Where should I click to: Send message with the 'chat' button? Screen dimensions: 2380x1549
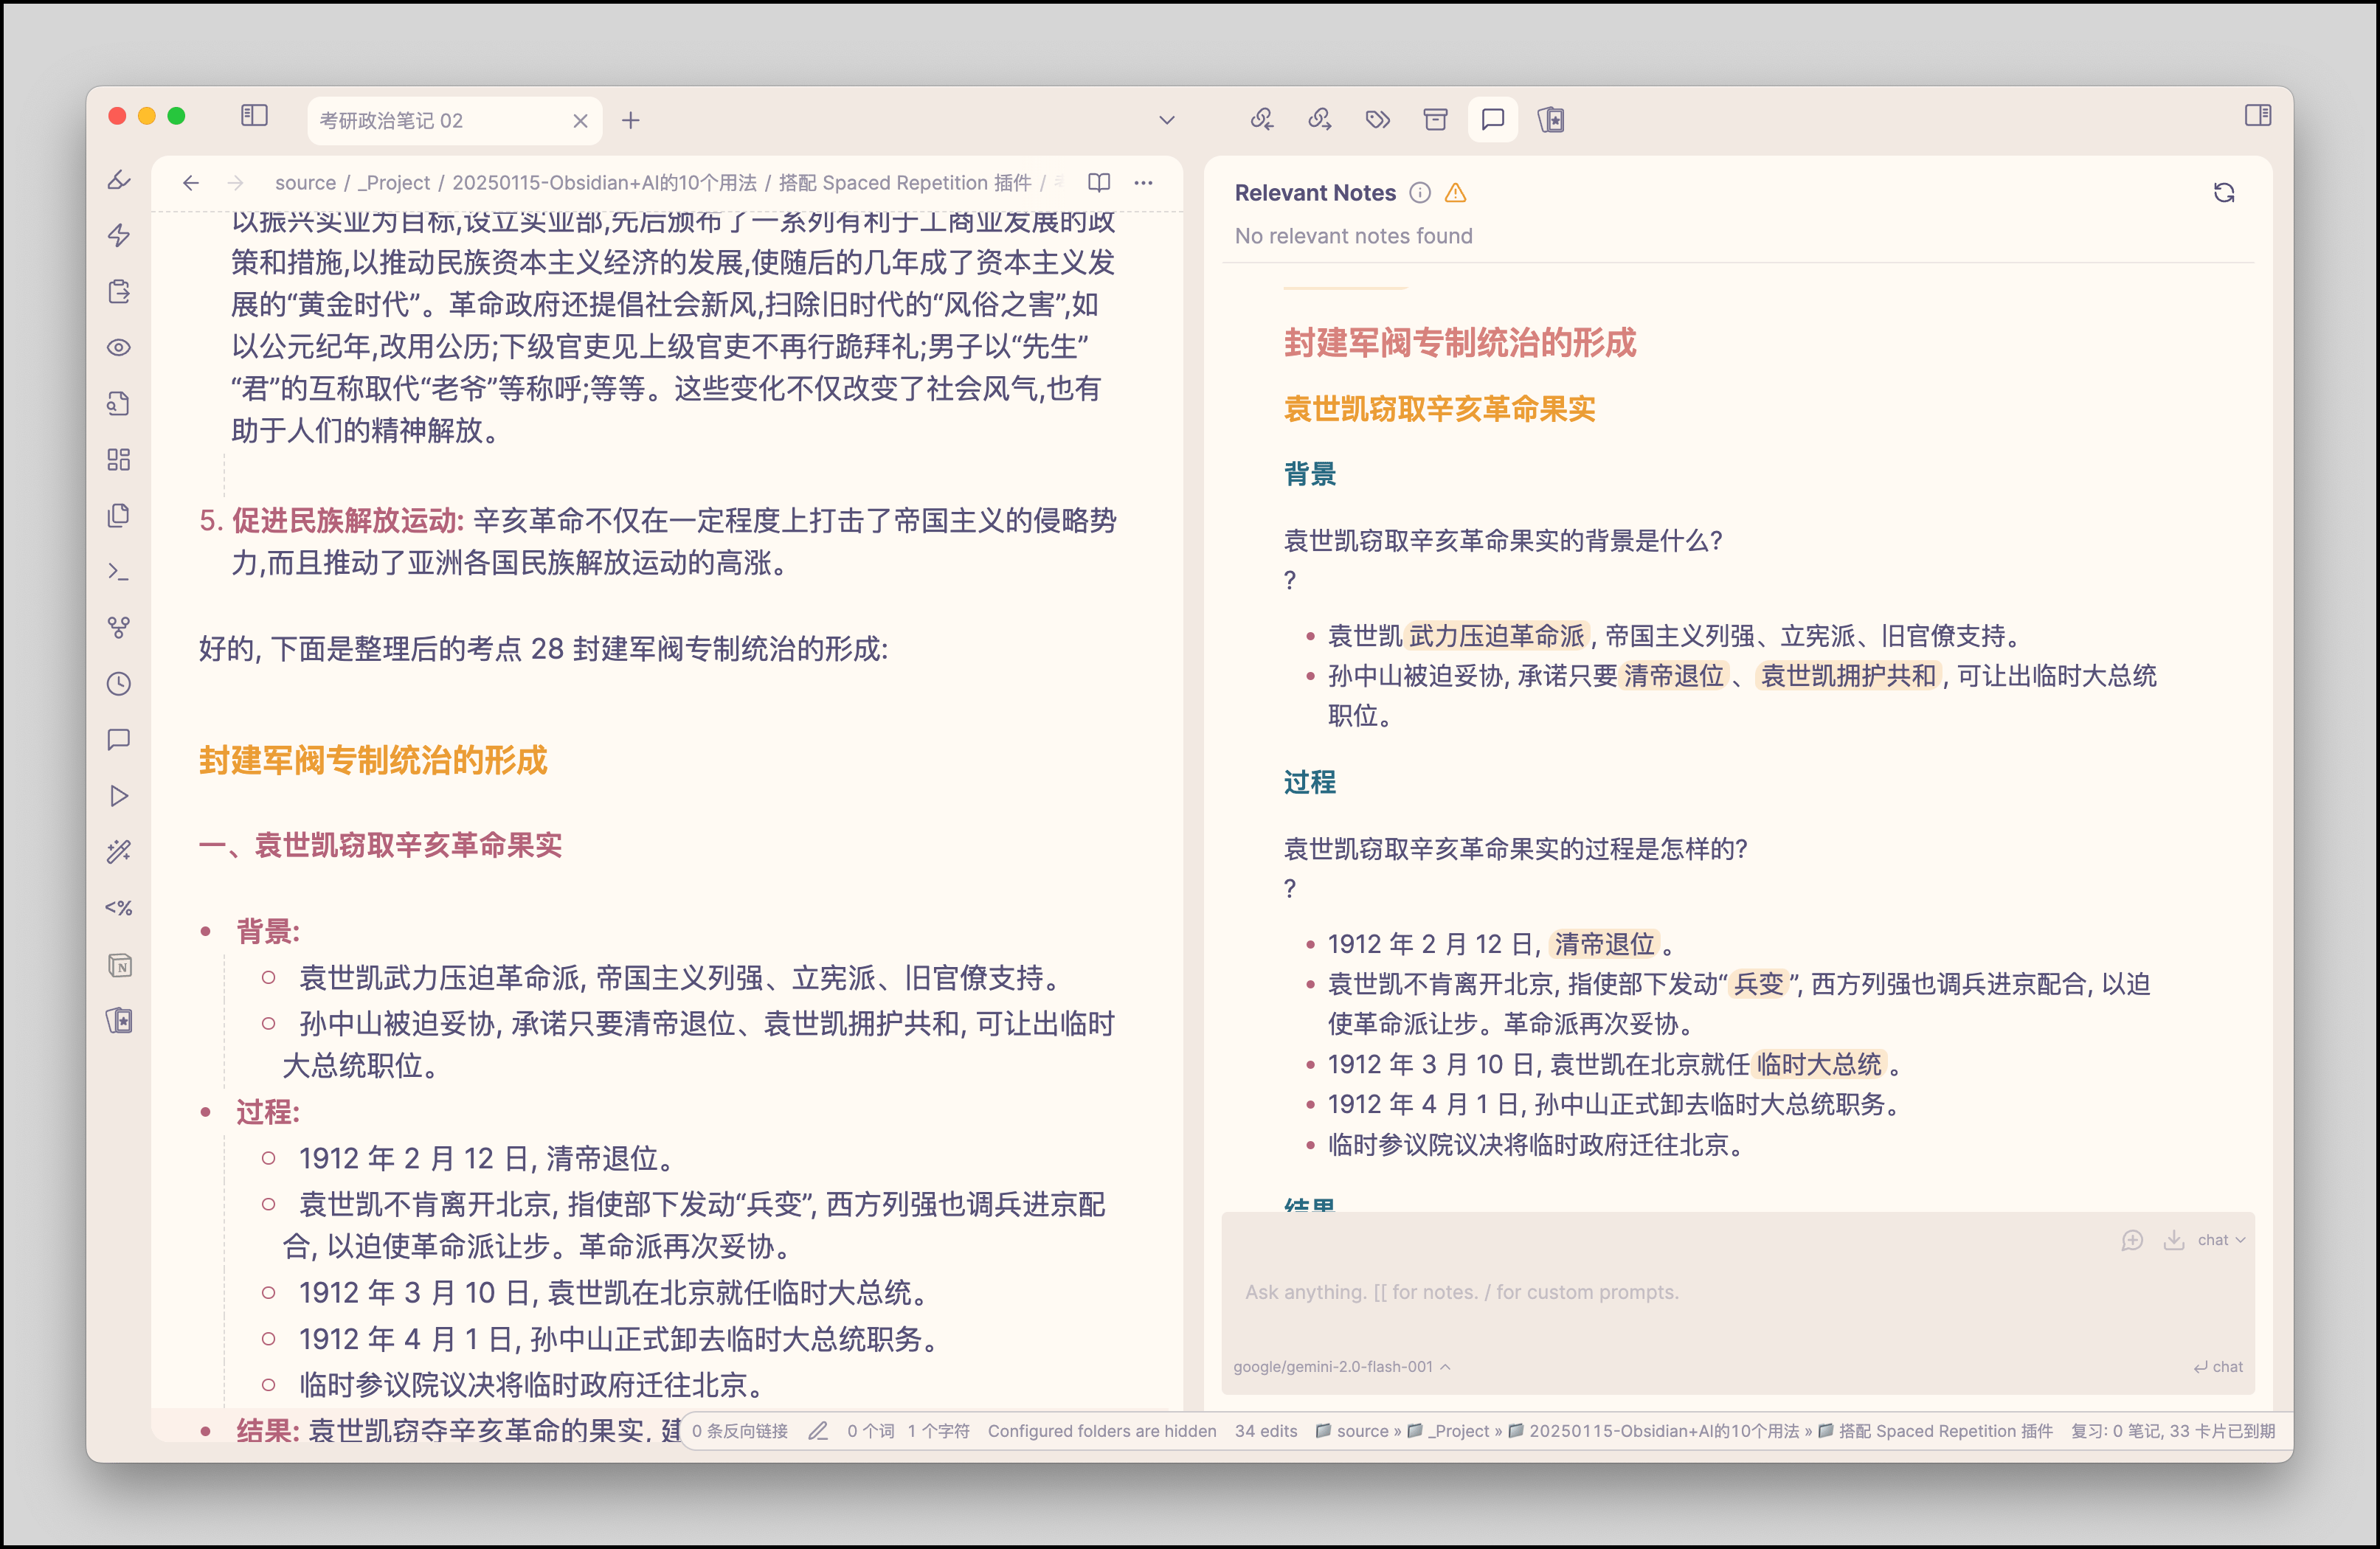[2218, 1367]
